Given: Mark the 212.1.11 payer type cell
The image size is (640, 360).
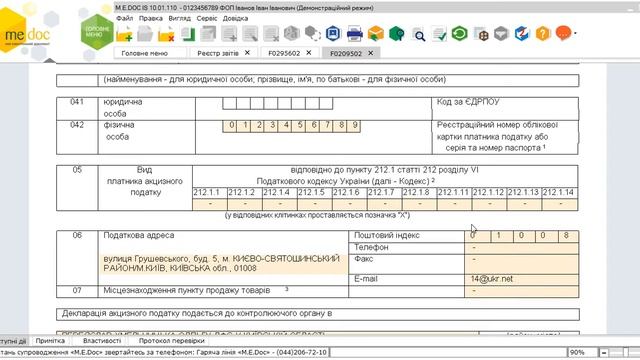Looking at the screenshot, I should [x=455, y=204].
